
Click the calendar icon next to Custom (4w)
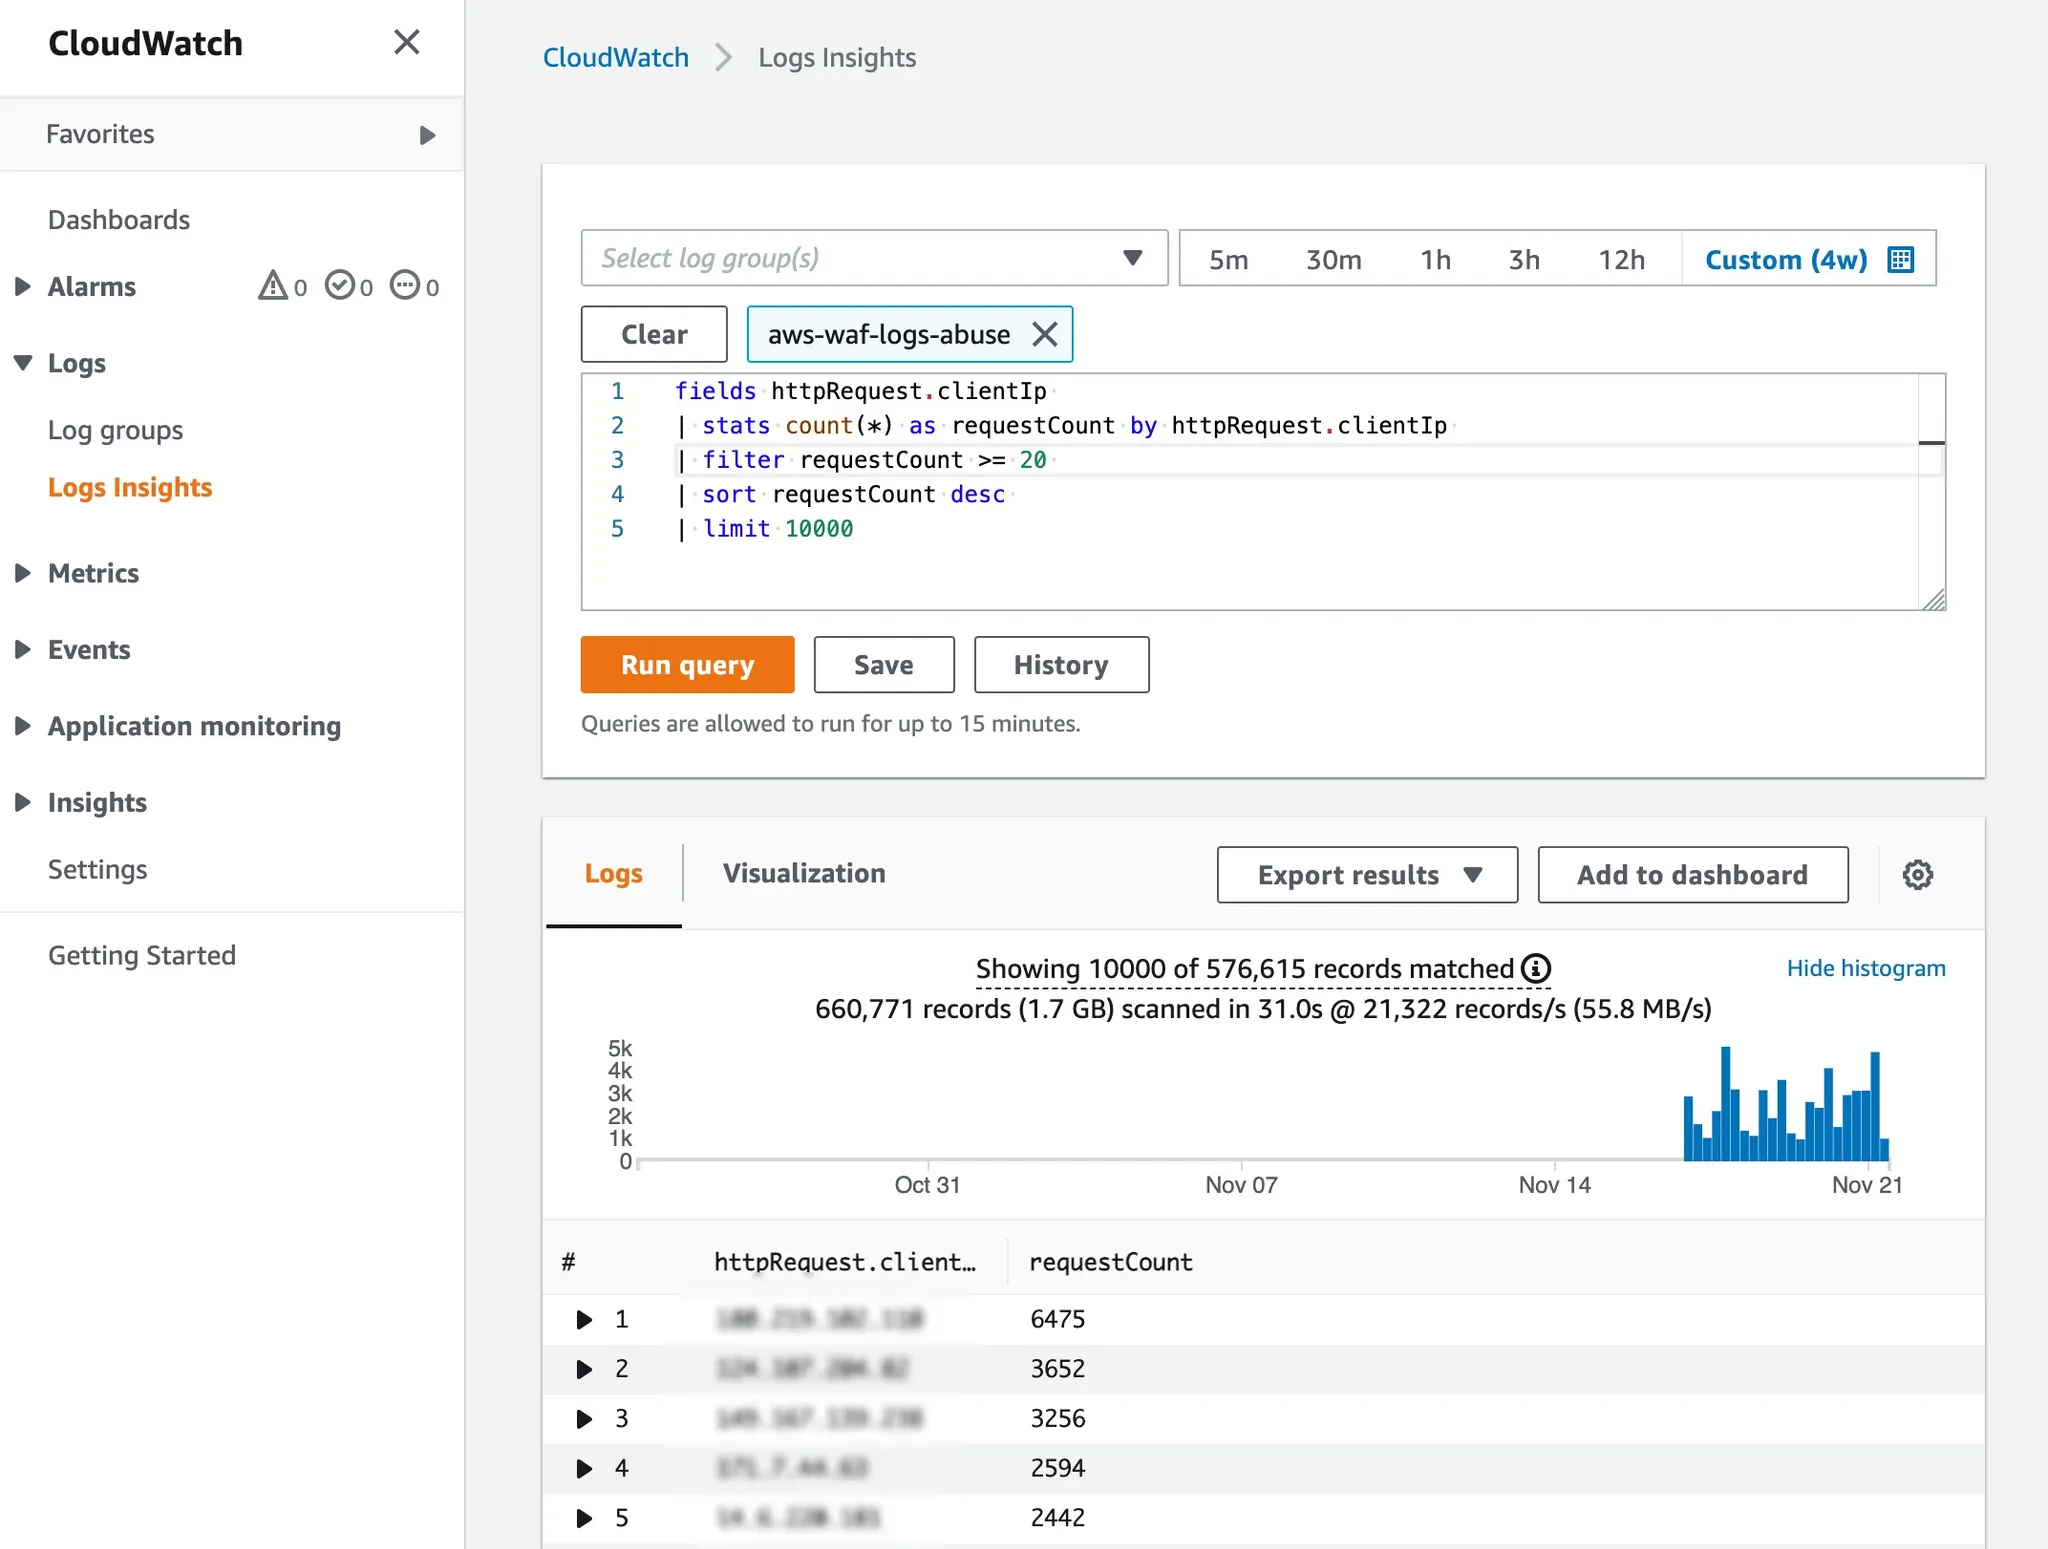1900,260
